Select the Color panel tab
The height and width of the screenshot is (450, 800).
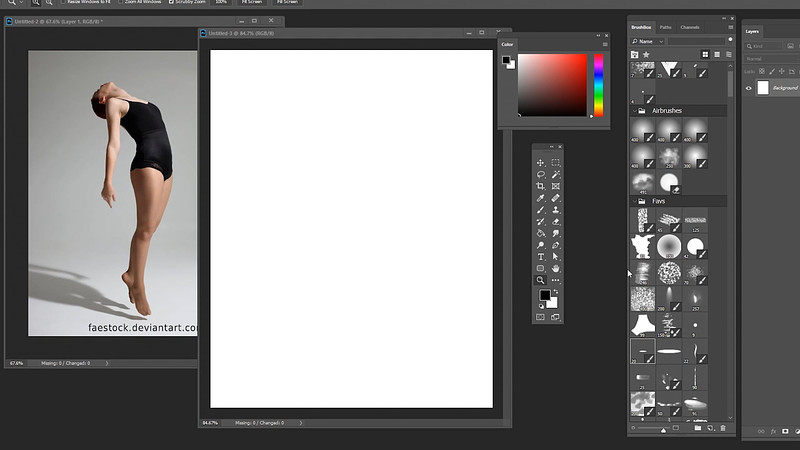[507, 44]
